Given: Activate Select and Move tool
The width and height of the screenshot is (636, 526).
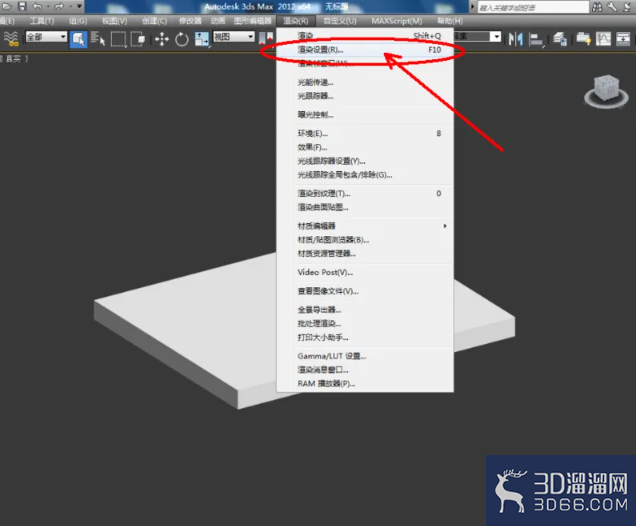Looking at the screenshot, I should pyautogui.click(x=162, y=39).
